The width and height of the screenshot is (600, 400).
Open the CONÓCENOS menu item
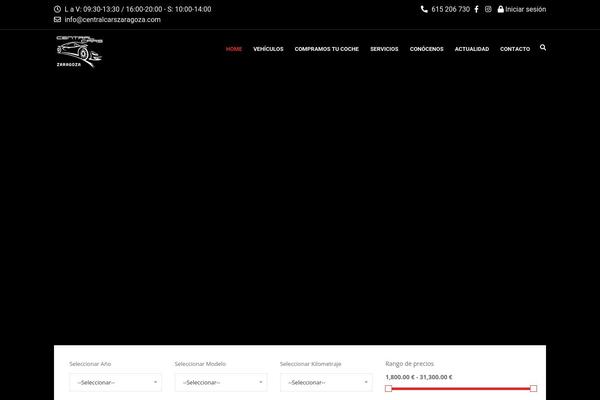pyautogui.click(x=427, y=49)
